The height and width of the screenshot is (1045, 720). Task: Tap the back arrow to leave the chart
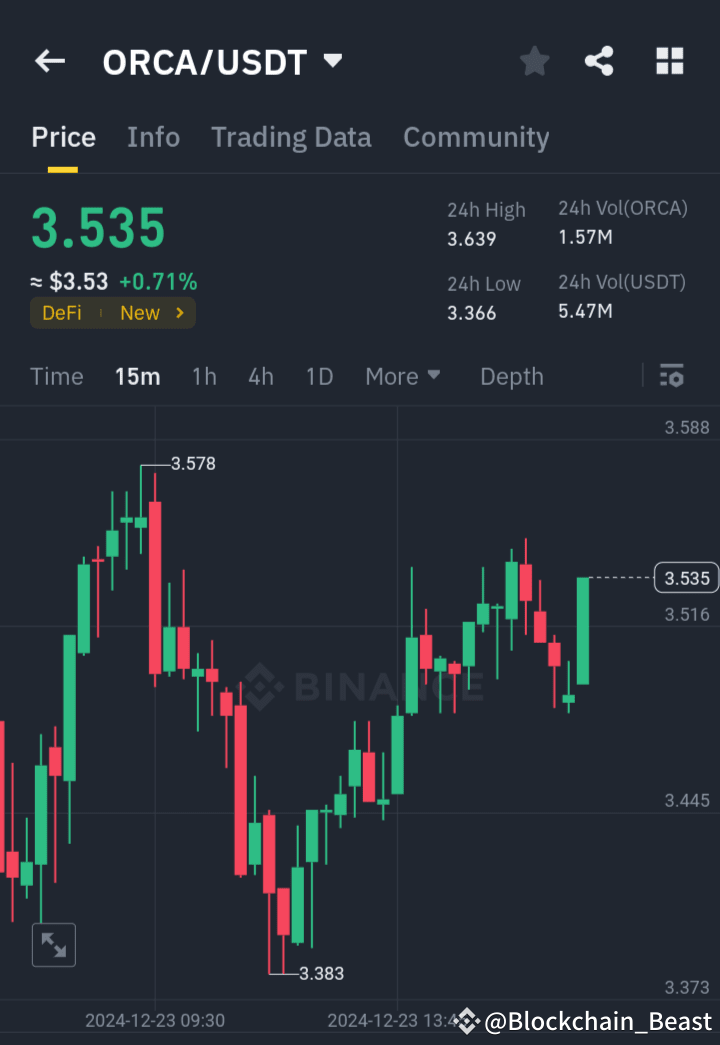[x=49, y=61]
